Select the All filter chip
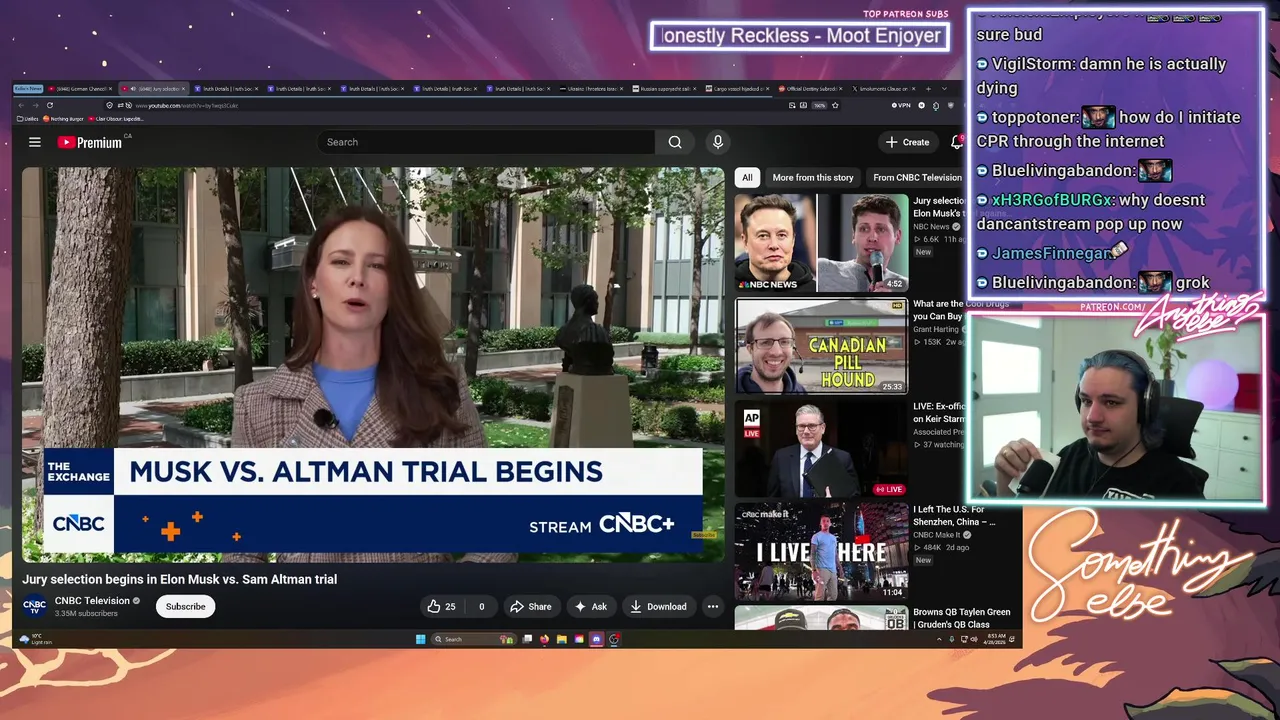The image size is (1280, 720). 746,178
